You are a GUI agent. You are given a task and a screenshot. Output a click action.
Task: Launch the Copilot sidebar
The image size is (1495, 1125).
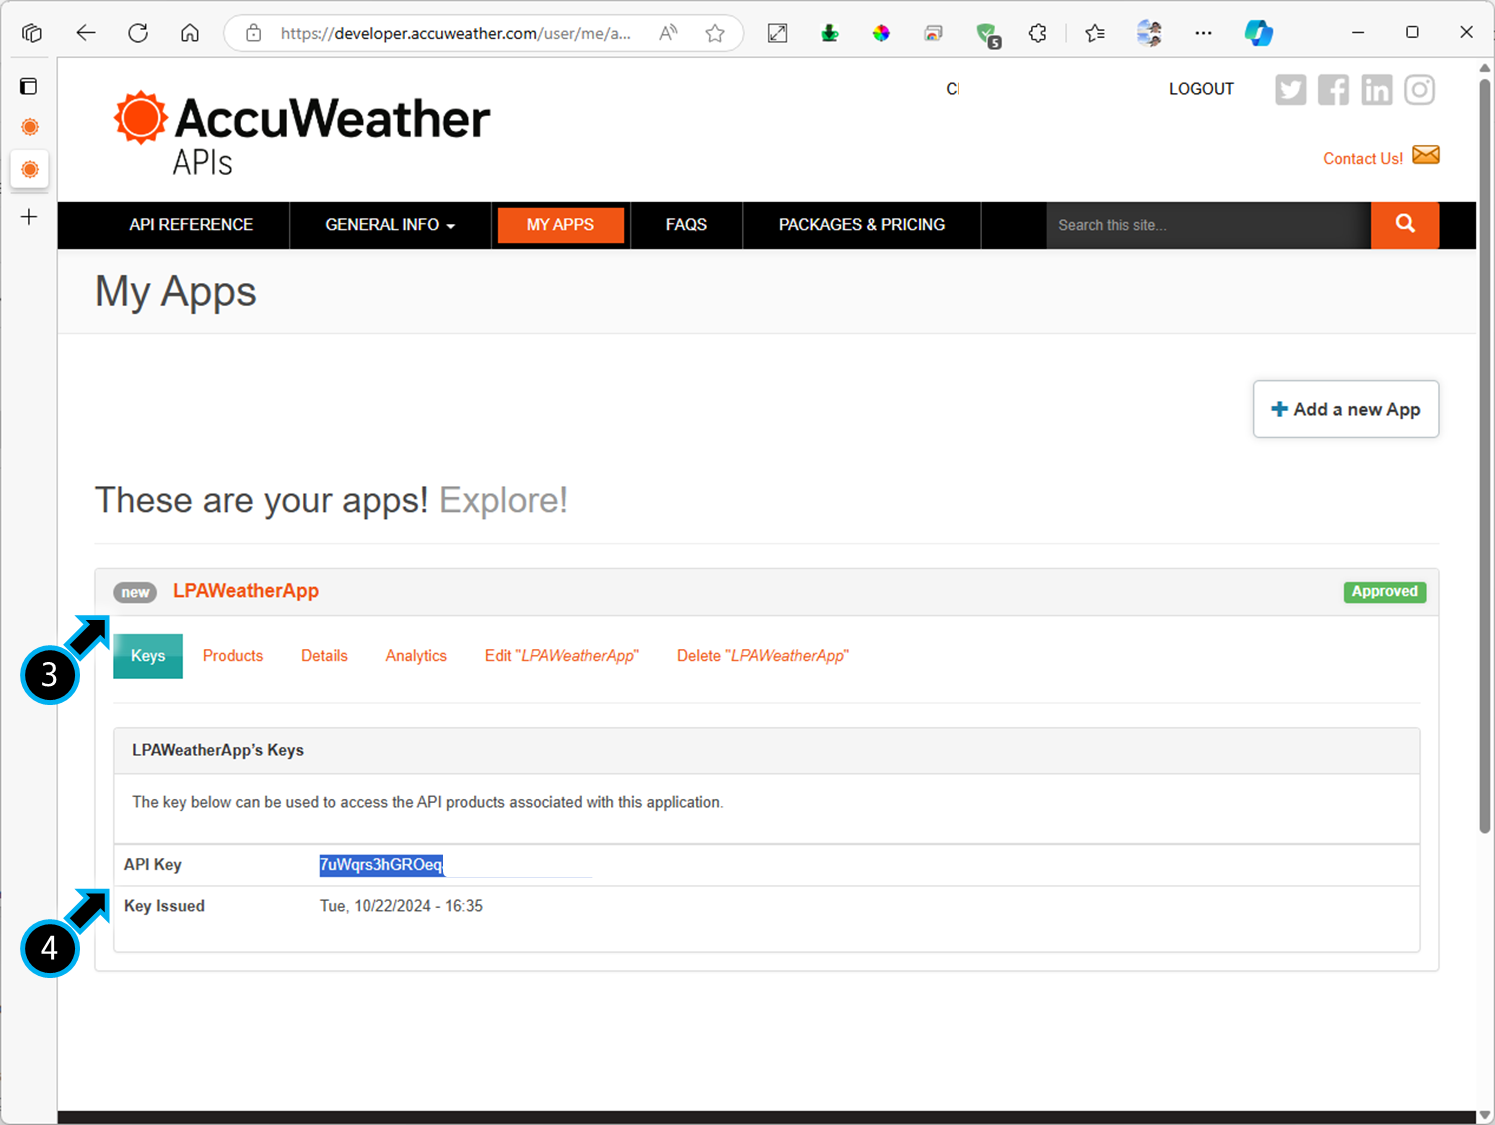(1258, 33)
